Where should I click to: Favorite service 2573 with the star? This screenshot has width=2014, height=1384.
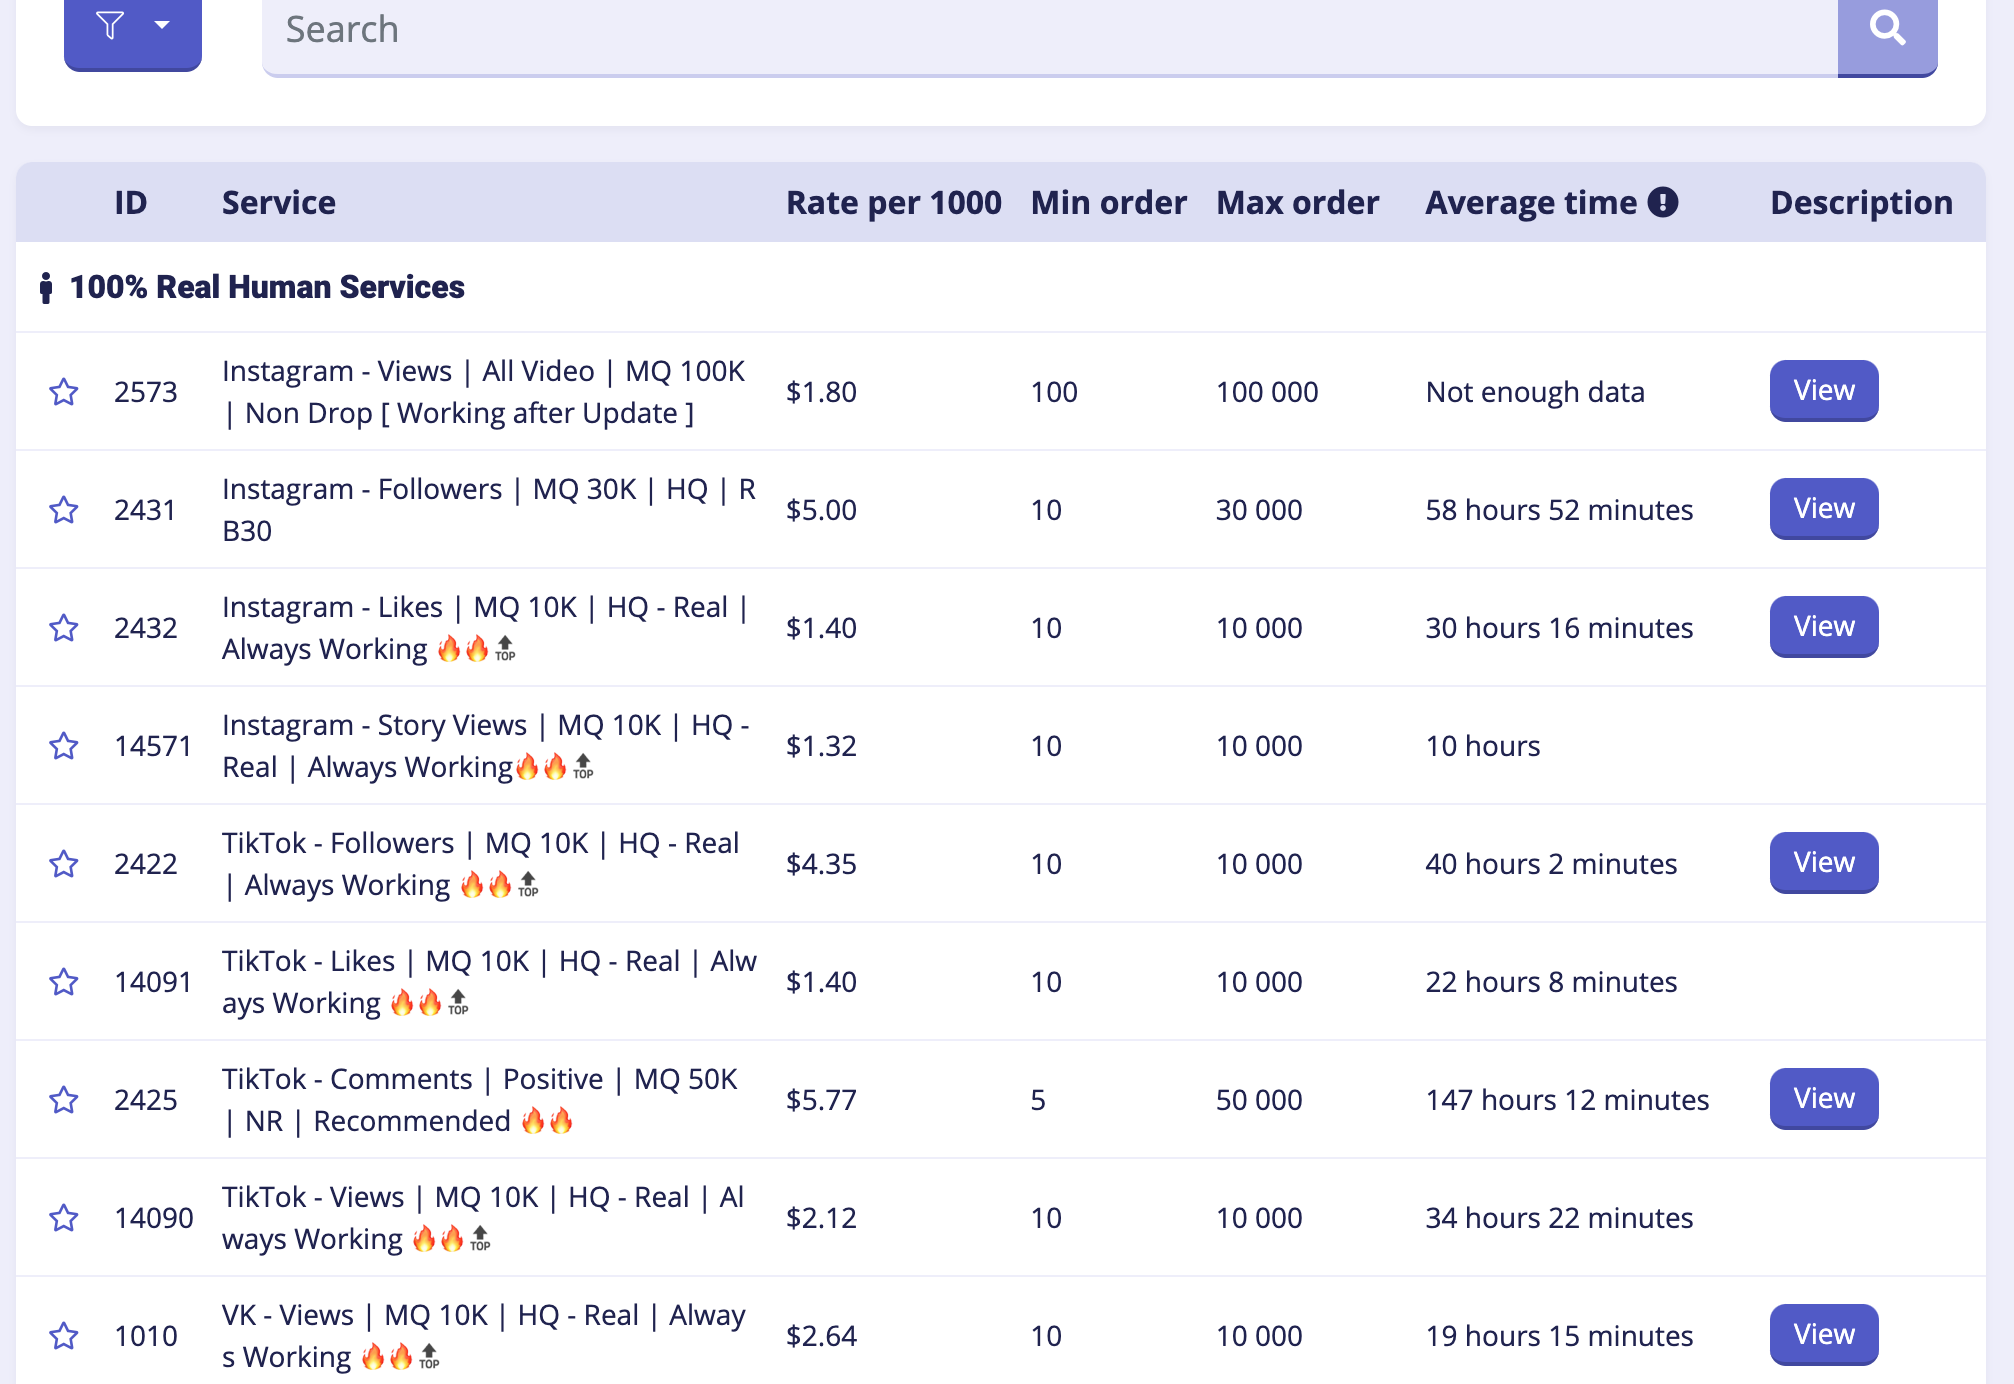click(64, 392)
